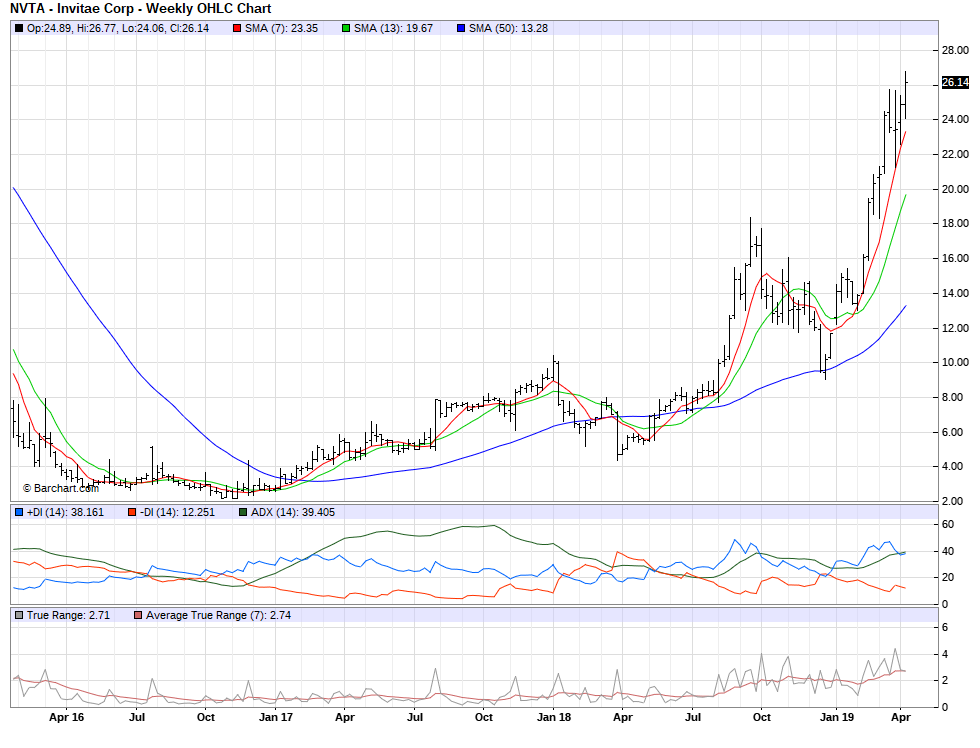Click the 24.00 price axis label
This screenshot has width=980, height=748.
click(x=955, y=119)
